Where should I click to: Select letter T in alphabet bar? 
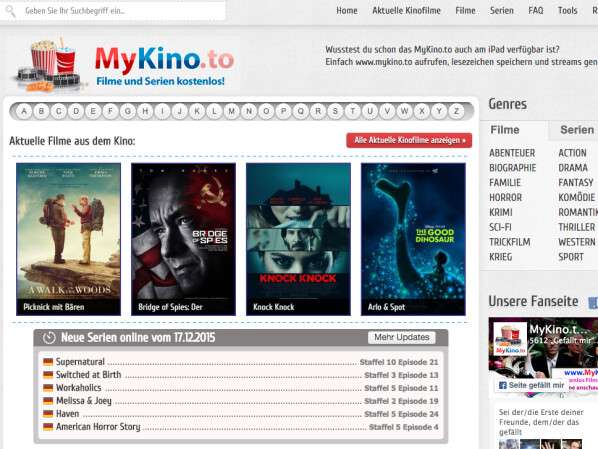click(x=352, y=111)
